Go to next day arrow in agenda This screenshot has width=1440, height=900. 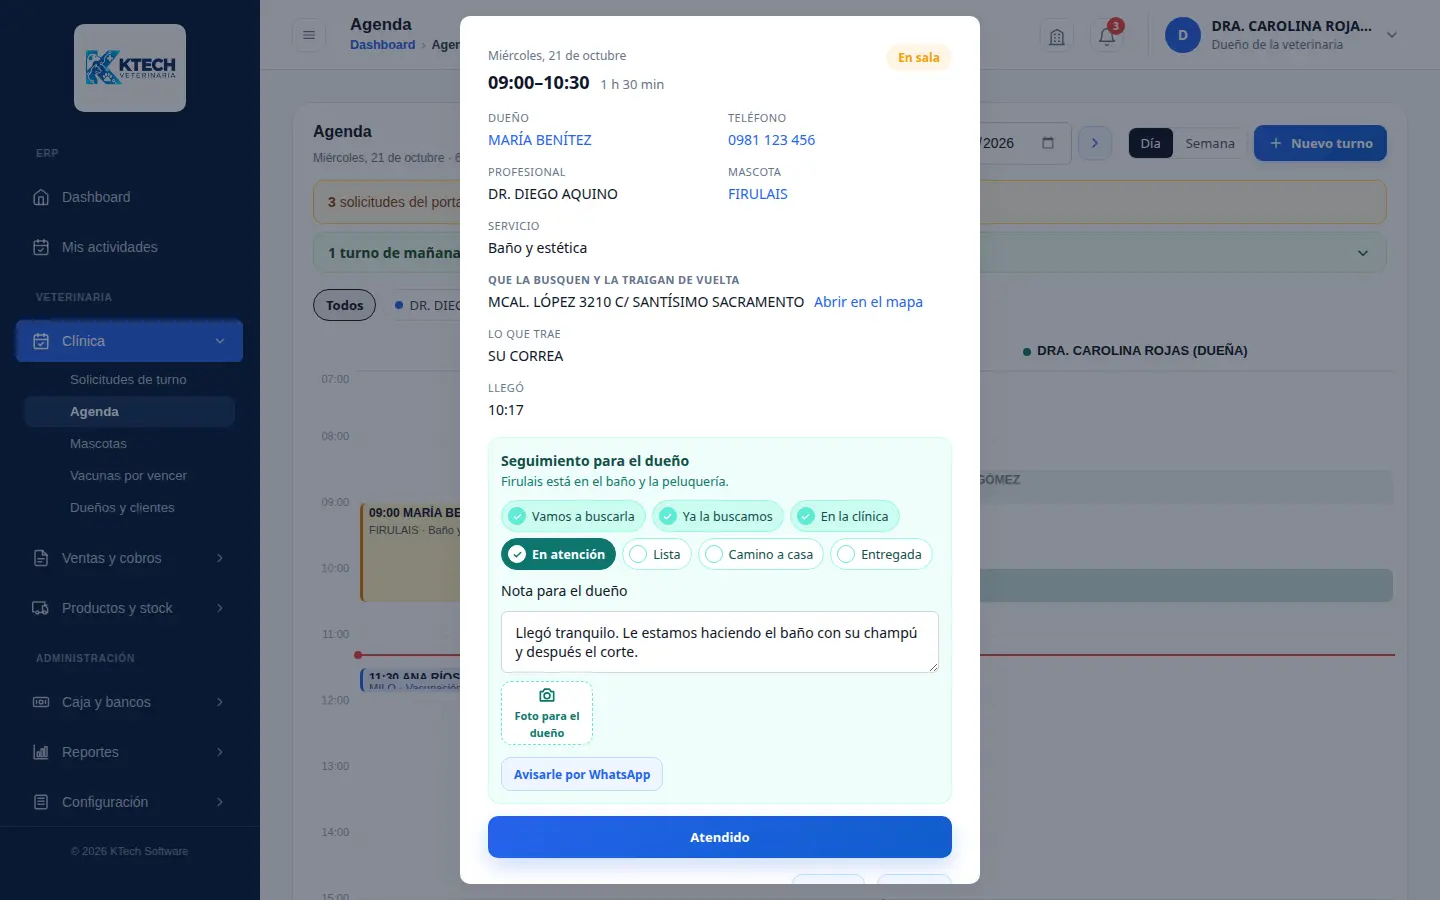pos(1095,143)
